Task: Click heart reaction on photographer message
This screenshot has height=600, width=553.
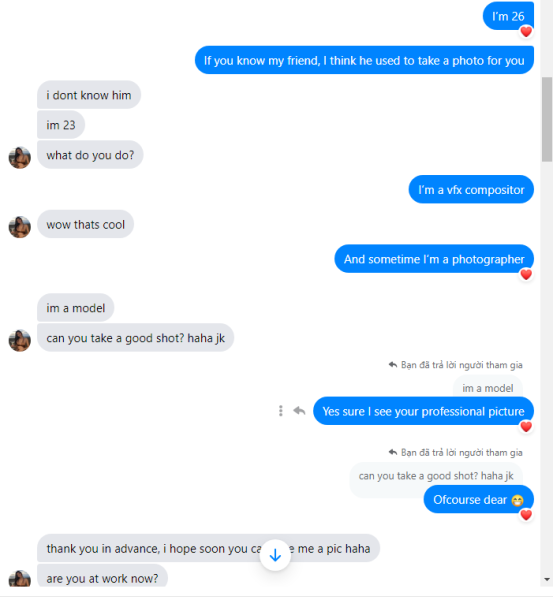Action: (526, 274)
